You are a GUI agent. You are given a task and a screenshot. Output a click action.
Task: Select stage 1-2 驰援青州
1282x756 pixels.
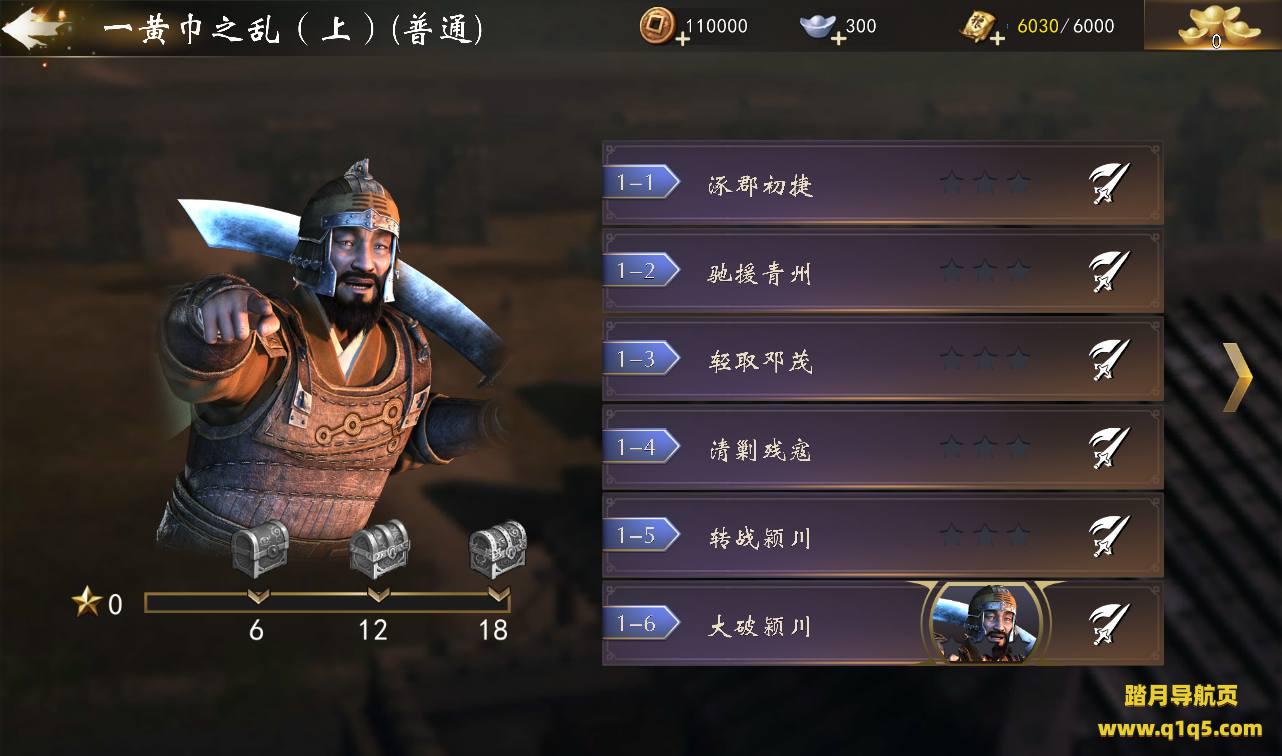882,271
